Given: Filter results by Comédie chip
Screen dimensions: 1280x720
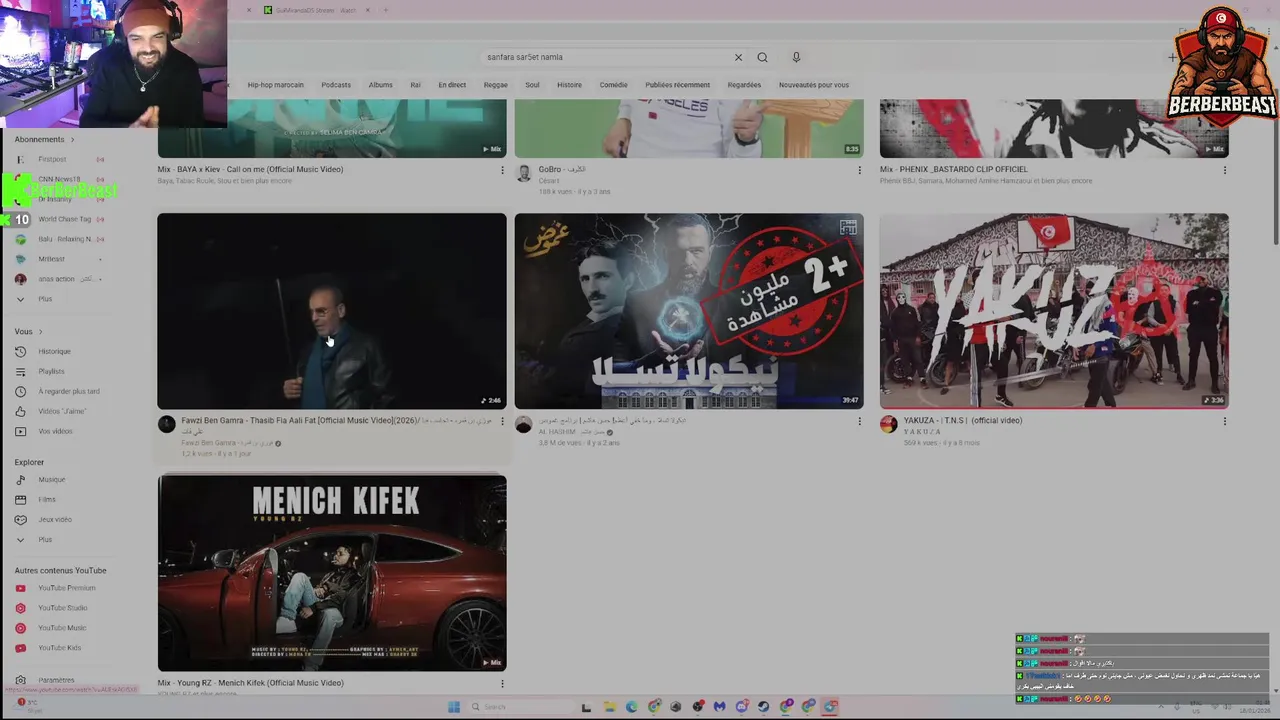Looking at the screenshot, I should point(613,85).
